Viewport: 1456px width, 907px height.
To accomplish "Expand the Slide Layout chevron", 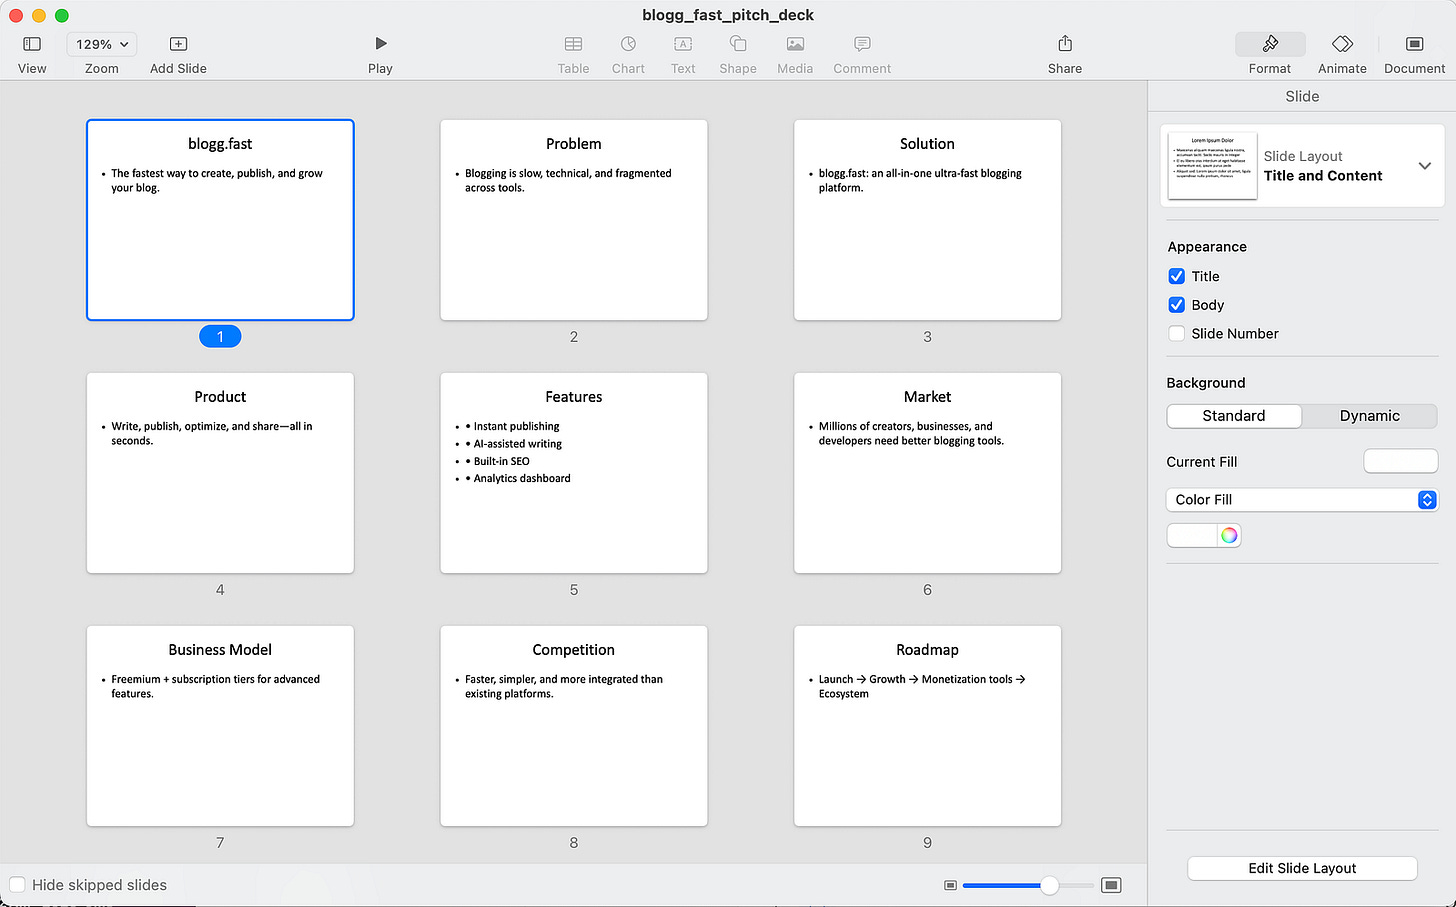I will point(1425,166).
